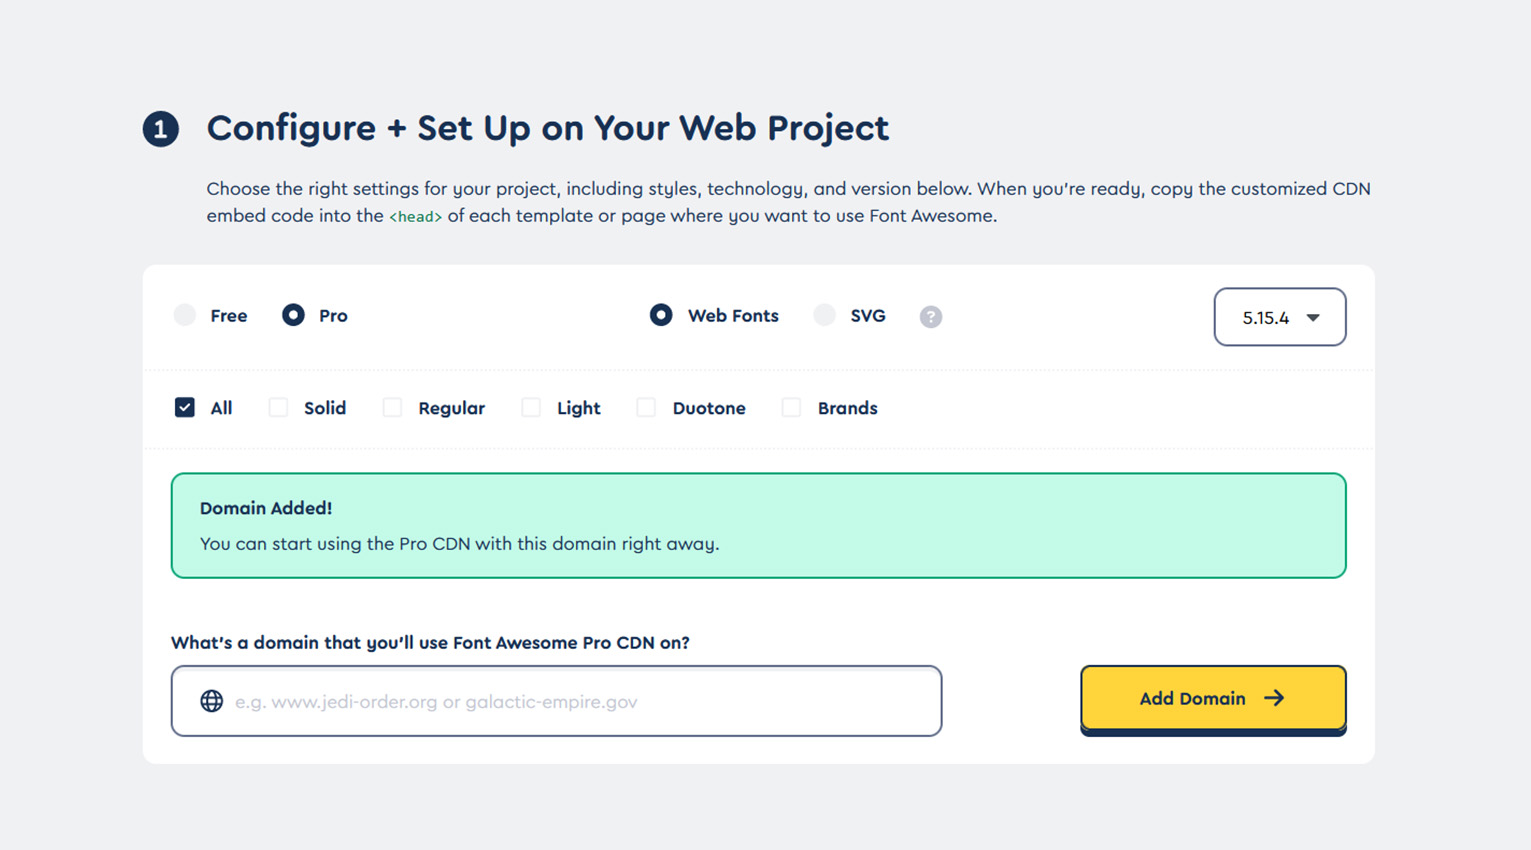The height and width of the screenshot is (850, 1531).
Task: Click the Domain Added success banner
Action: [x=758, y=526]
